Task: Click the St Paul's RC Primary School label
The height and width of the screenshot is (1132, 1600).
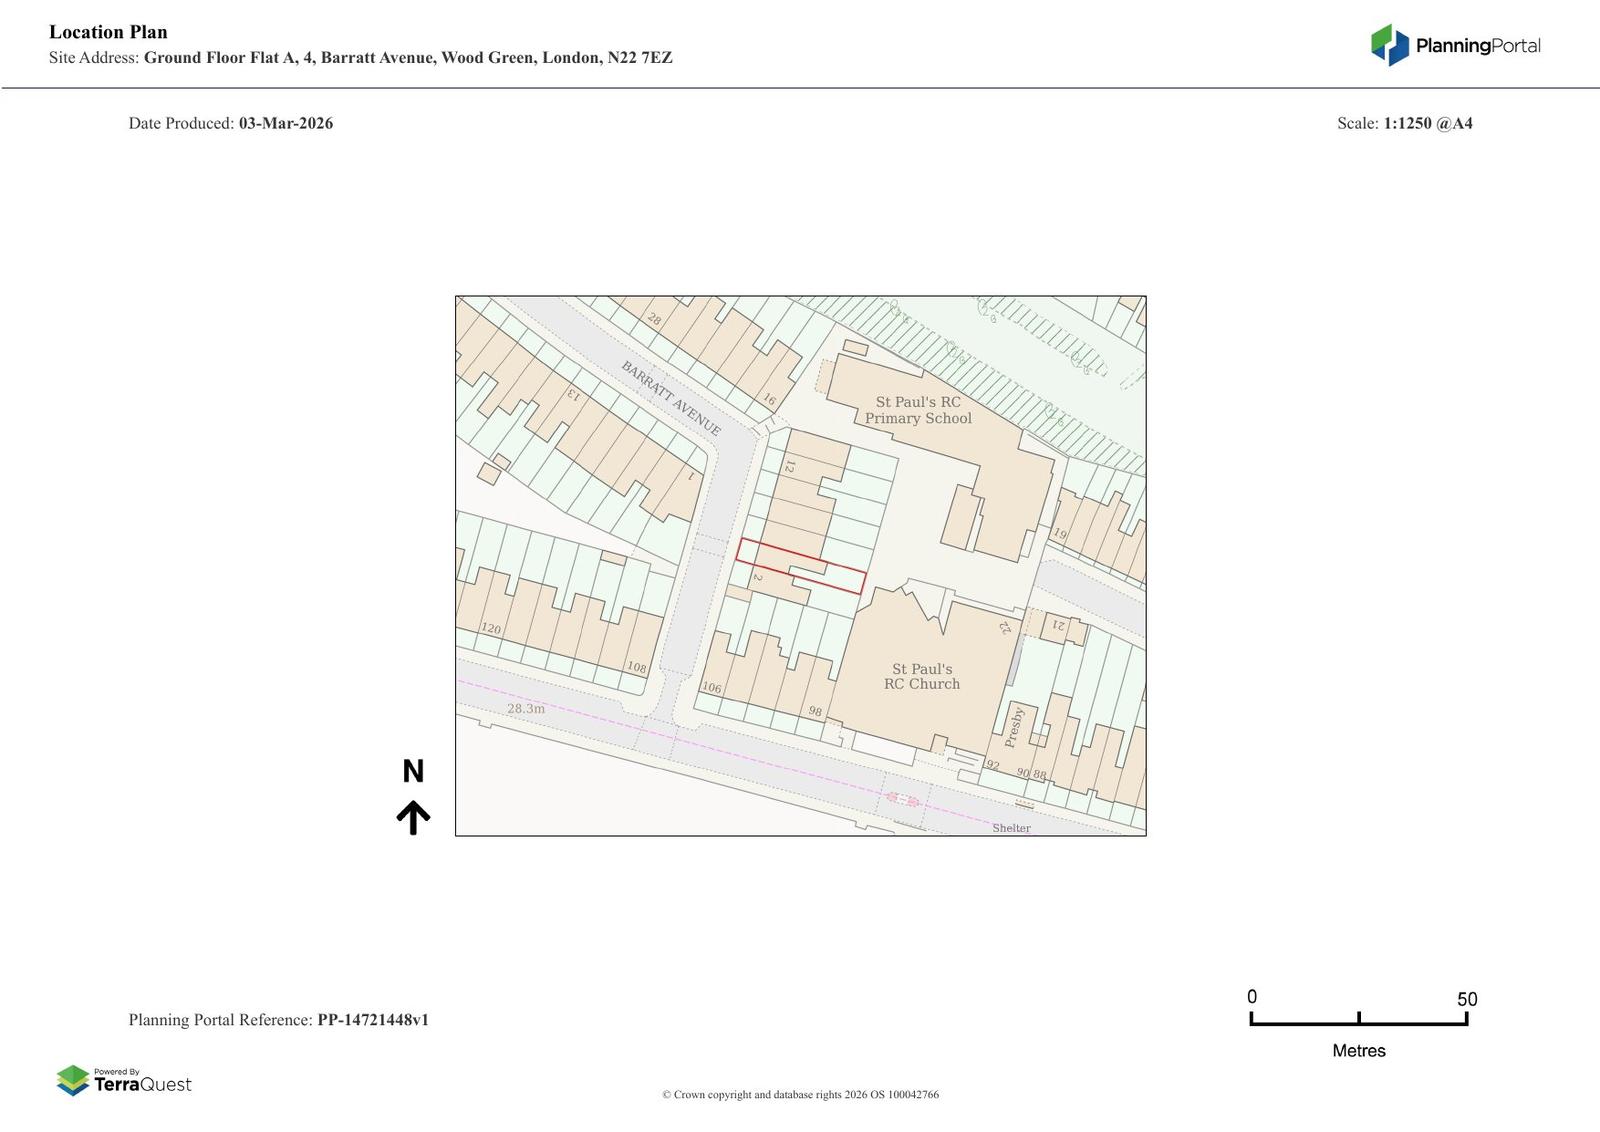Action: pos(918,410)
